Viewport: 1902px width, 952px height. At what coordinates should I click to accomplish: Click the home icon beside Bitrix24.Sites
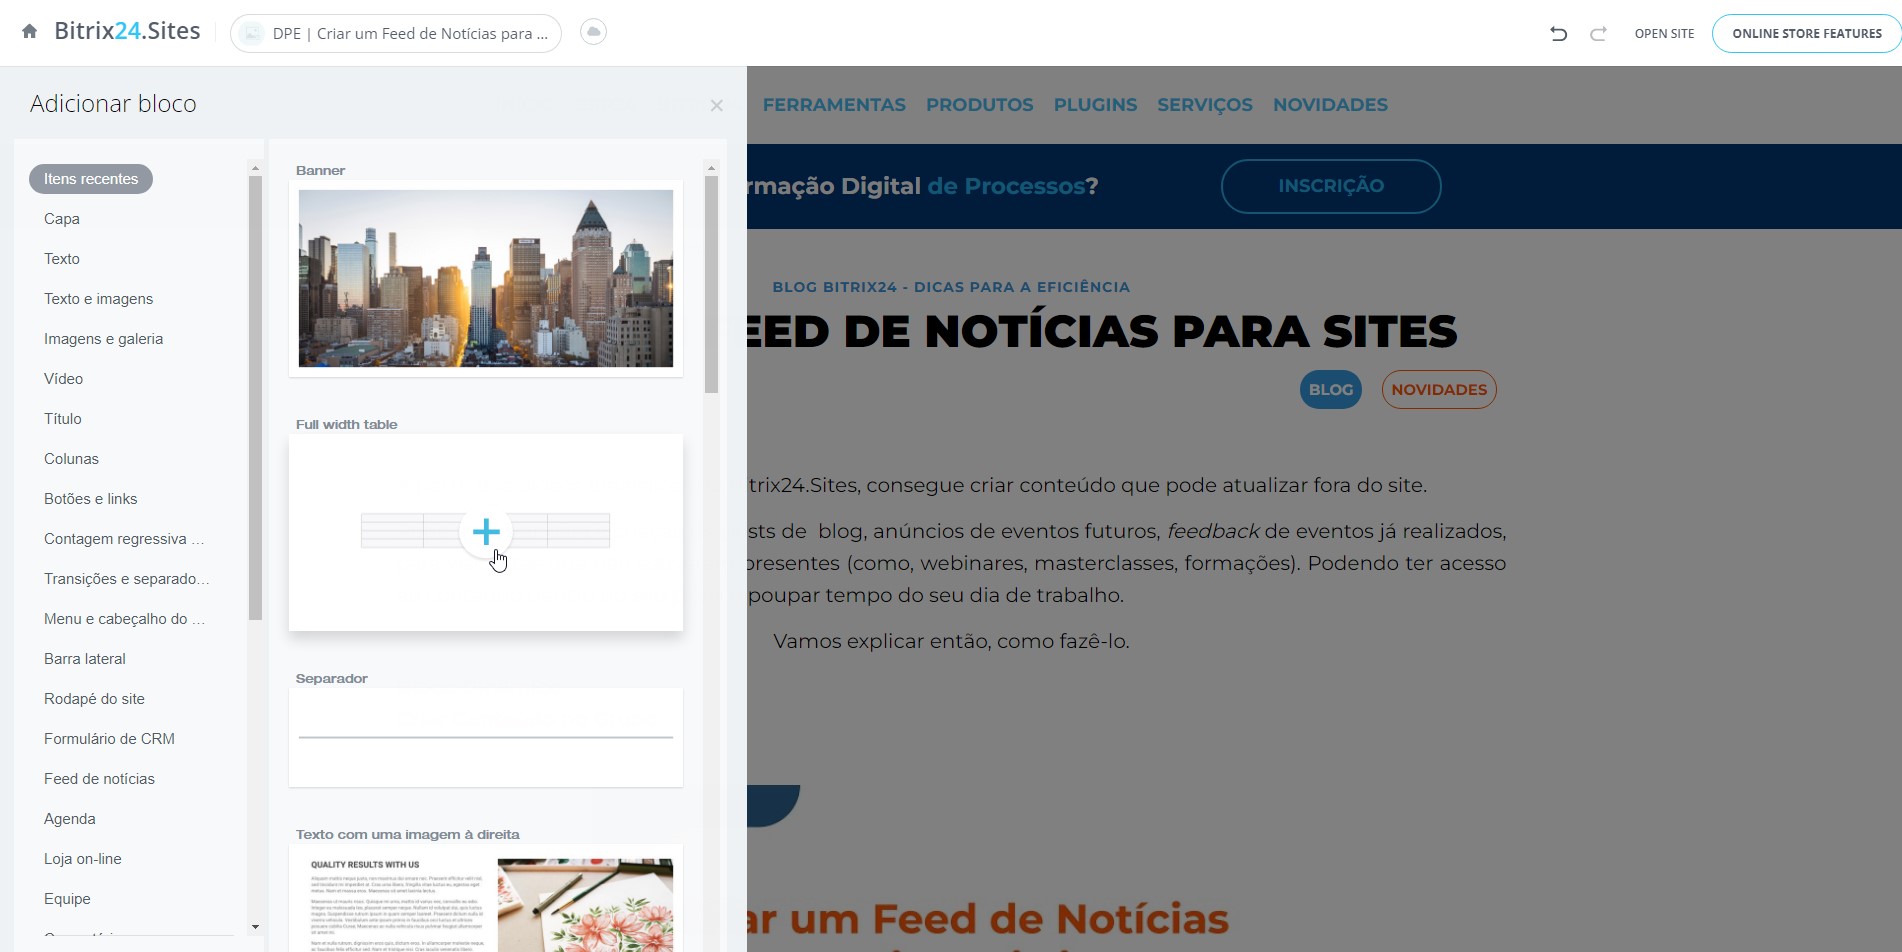click(30, 32)
